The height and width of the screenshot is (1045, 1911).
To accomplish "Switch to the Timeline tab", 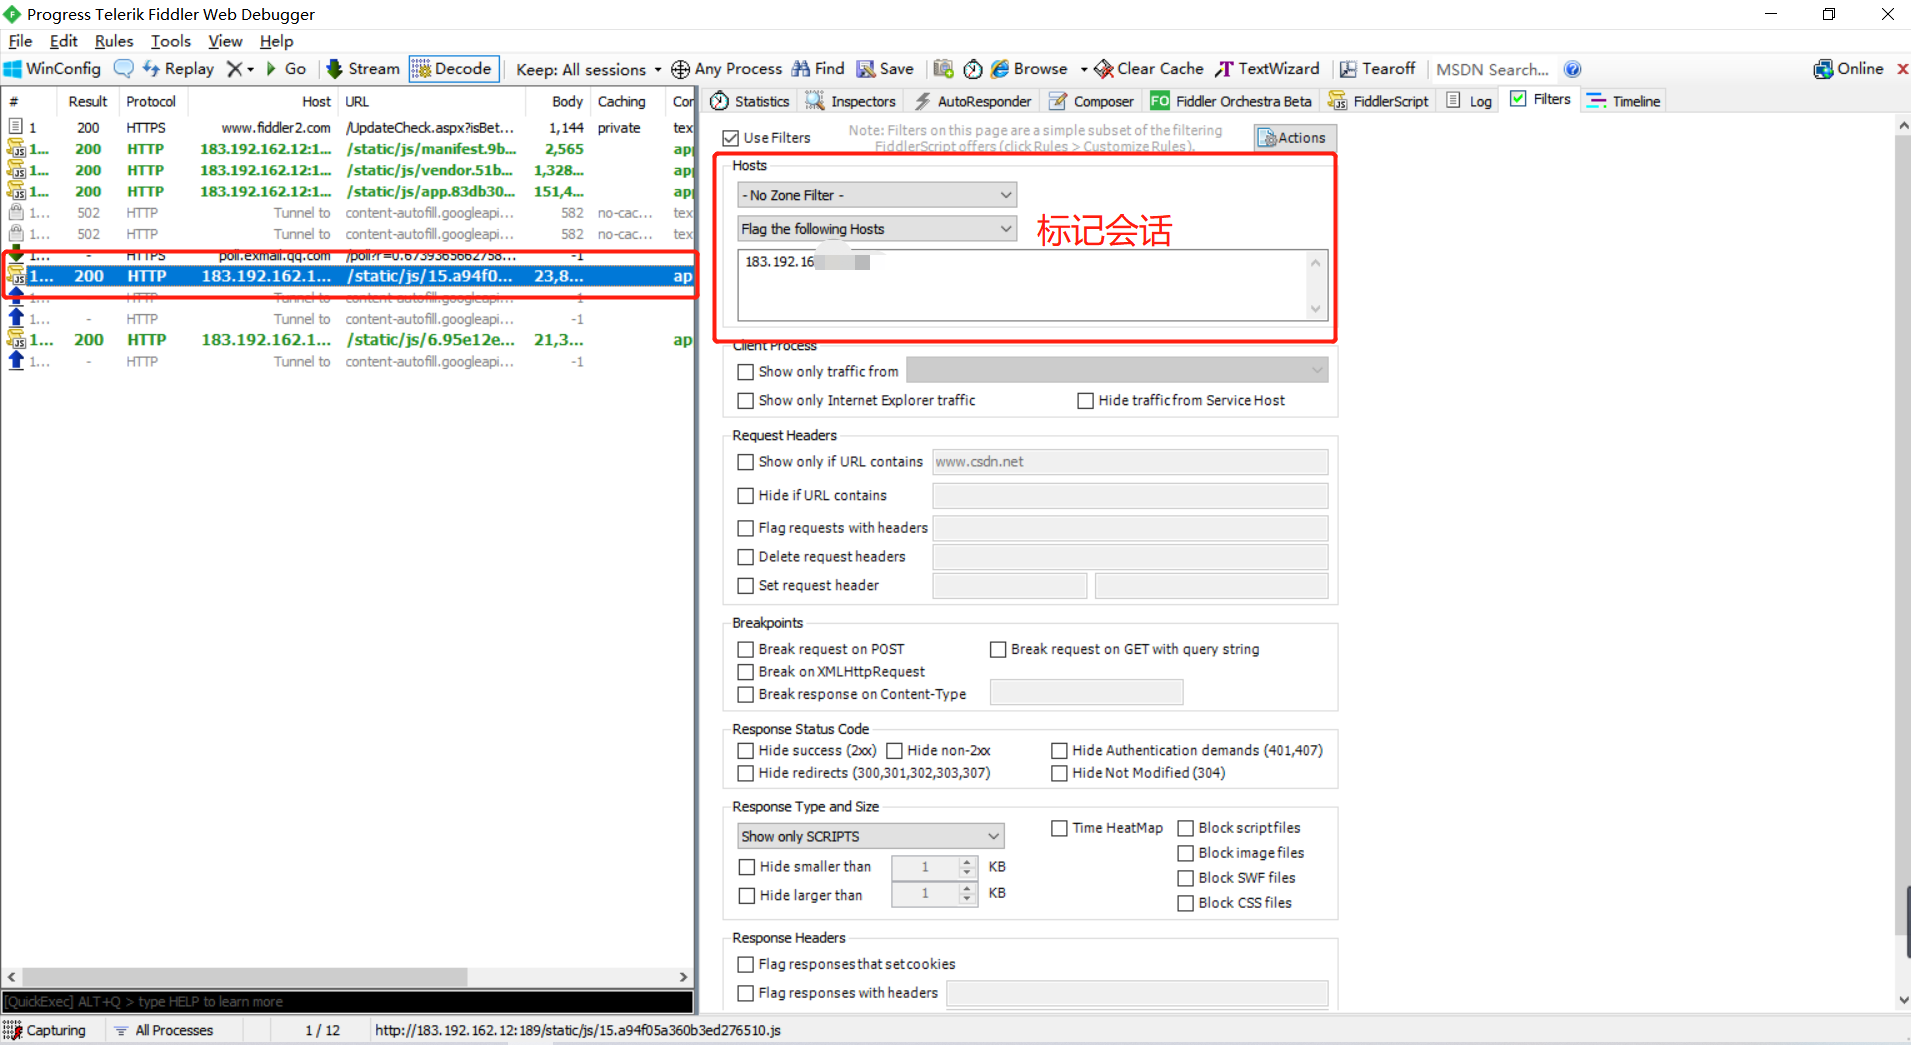I will (x=1622, y=100).
